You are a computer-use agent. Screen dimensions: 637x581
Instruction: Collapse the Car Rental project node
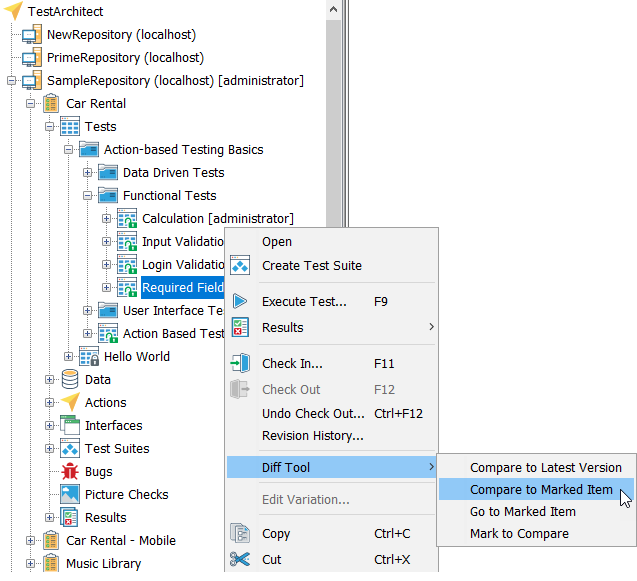(x=30, y=104)
